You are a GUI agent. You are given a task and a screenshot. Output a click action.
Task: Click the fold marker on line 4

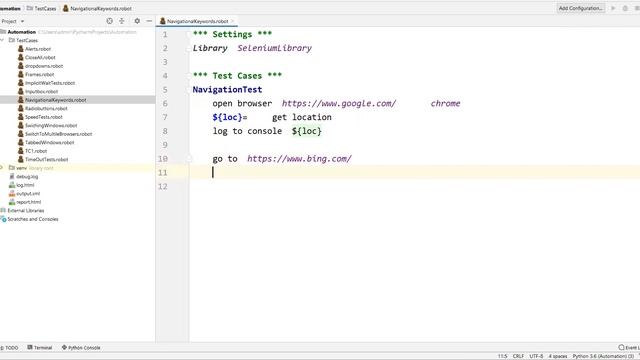189,76
